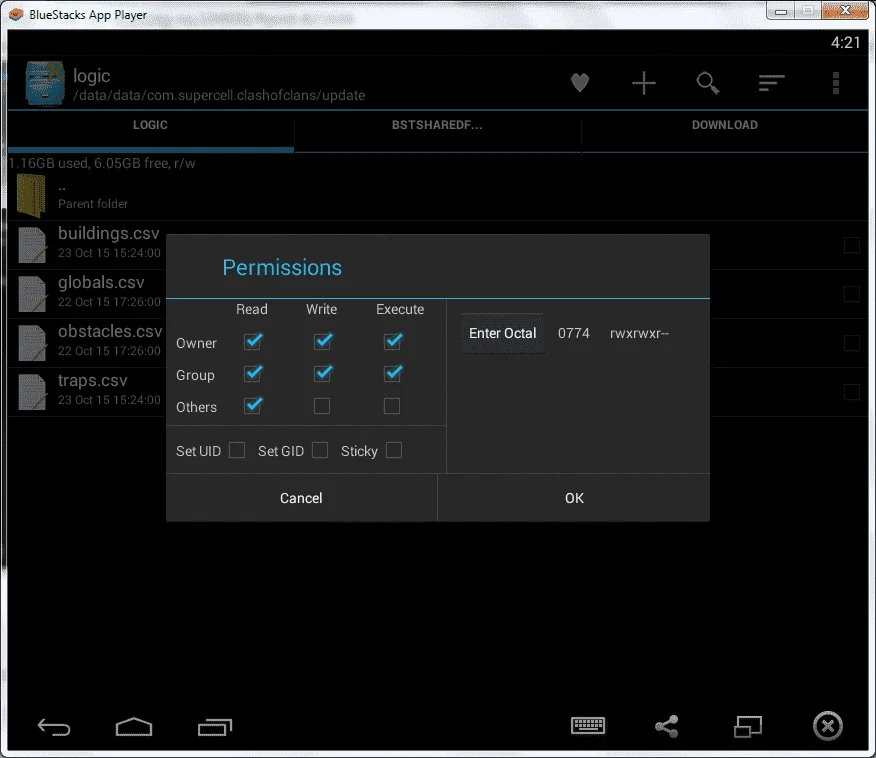Enable Others Execute permission
The image size is (876, 758).
392,406
